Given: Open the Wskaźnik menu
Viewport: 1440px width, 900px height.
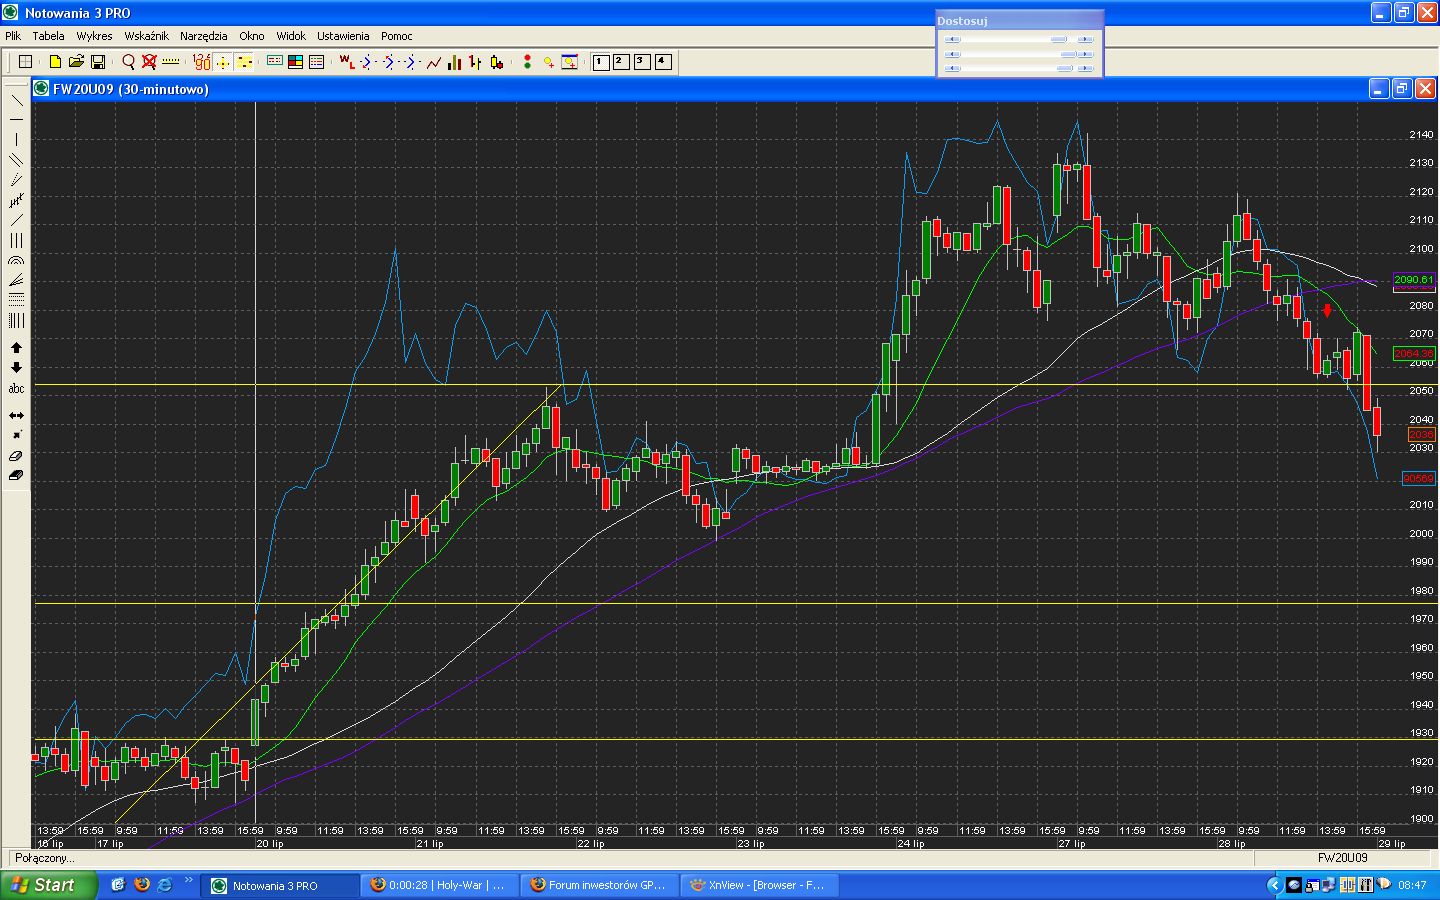Looking at the screenshot, I should point(146,36).
